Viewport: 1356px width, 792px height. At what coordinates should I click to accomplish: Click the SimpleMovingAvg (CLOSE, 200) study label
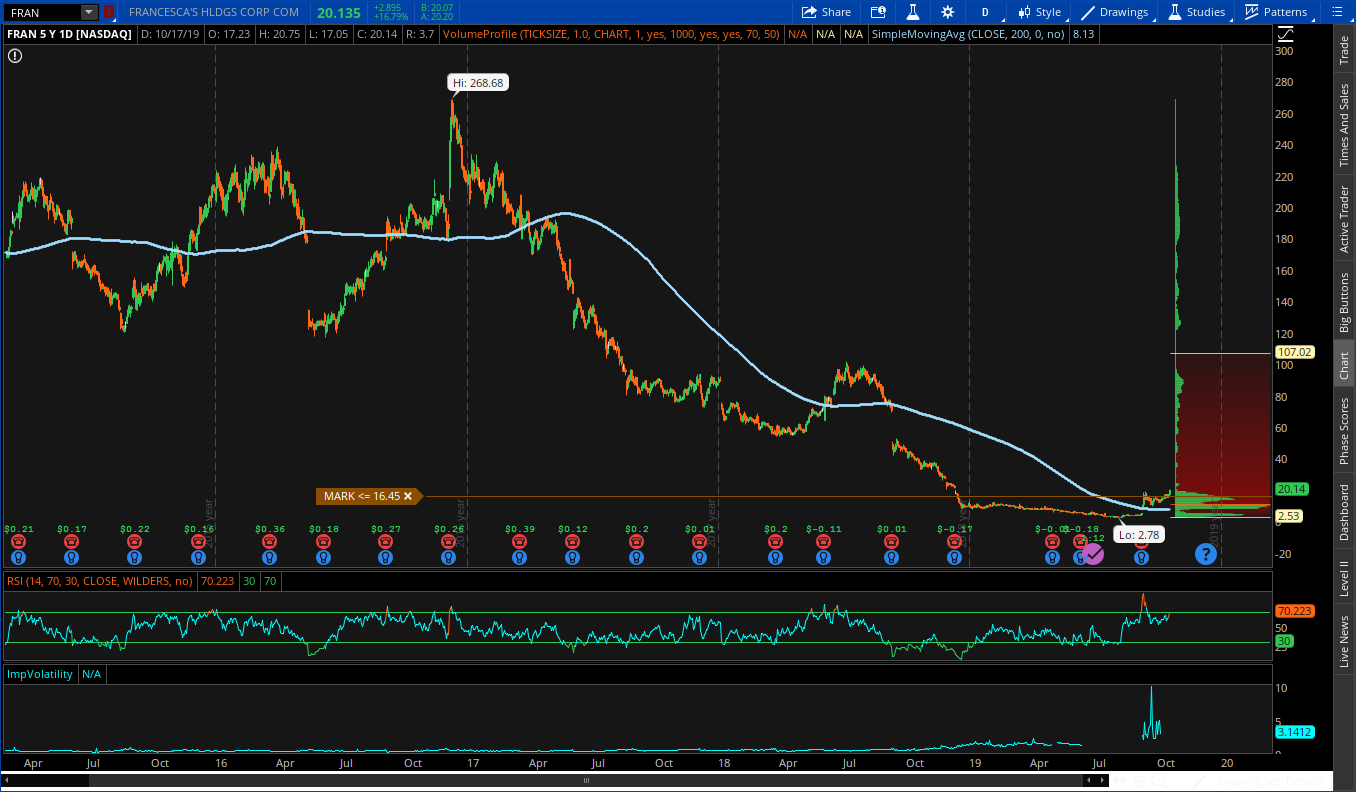(x=967, y=34)
